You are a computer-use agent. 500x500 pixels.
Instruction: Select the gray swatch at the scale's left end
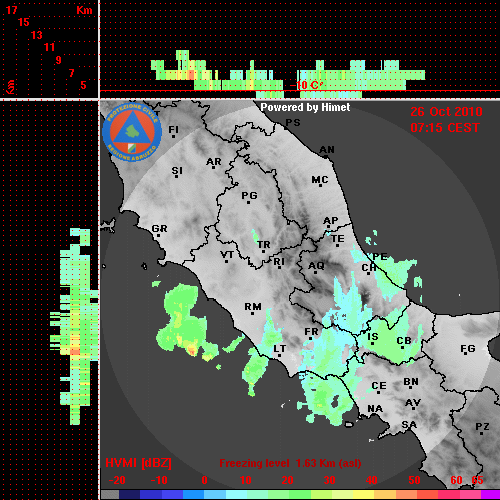(110, 495)
